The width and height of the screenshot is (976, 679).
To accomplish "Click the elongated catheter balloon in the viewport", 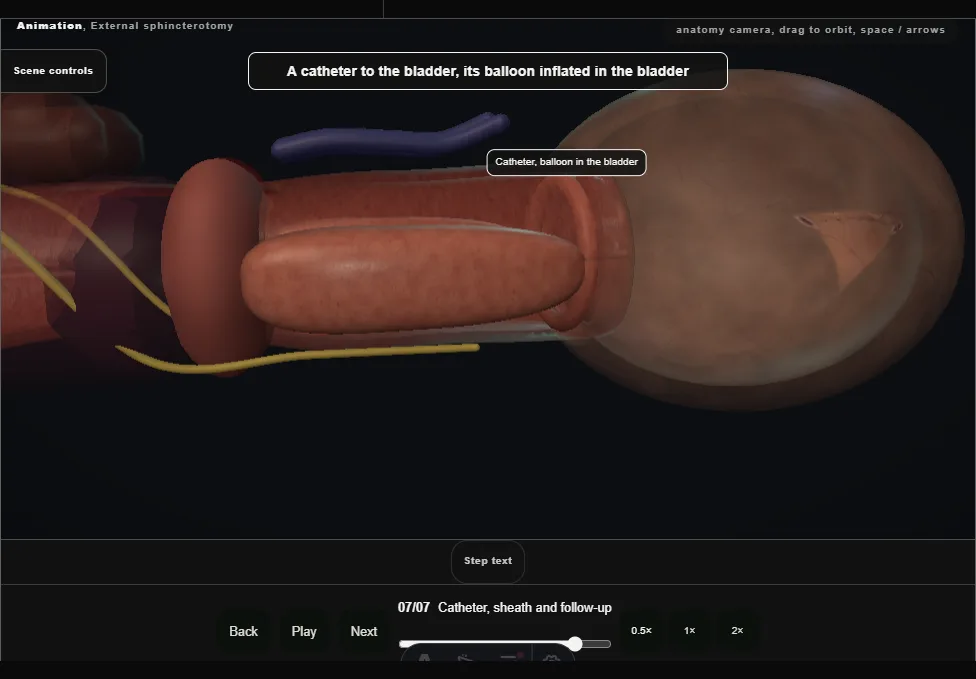I will pos(411,279).
